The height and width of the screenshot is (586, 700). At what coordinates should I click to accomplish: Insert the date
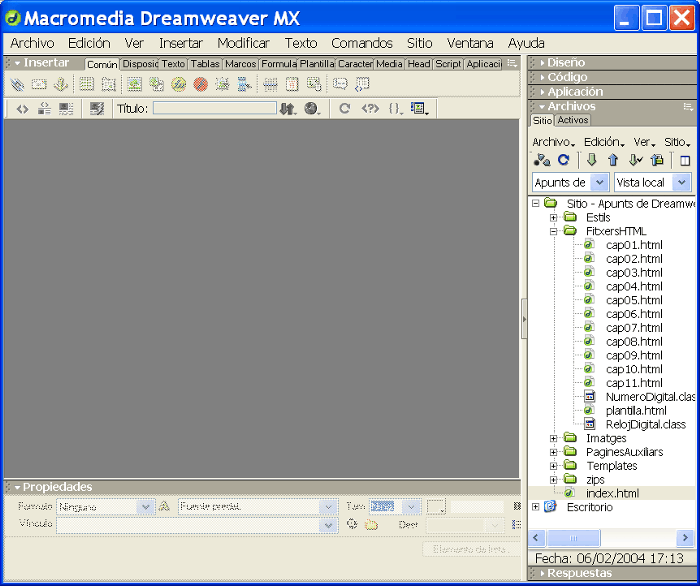[292, 84]
